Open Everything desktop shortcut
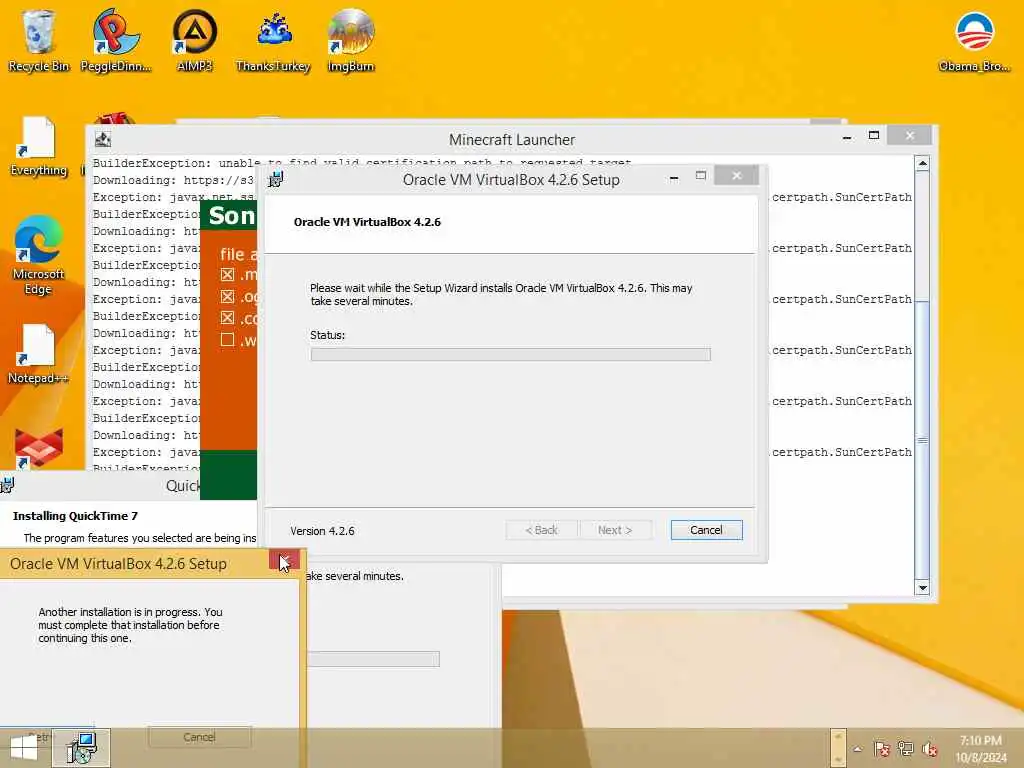The image size is (1024, 768). coord(38,146)
